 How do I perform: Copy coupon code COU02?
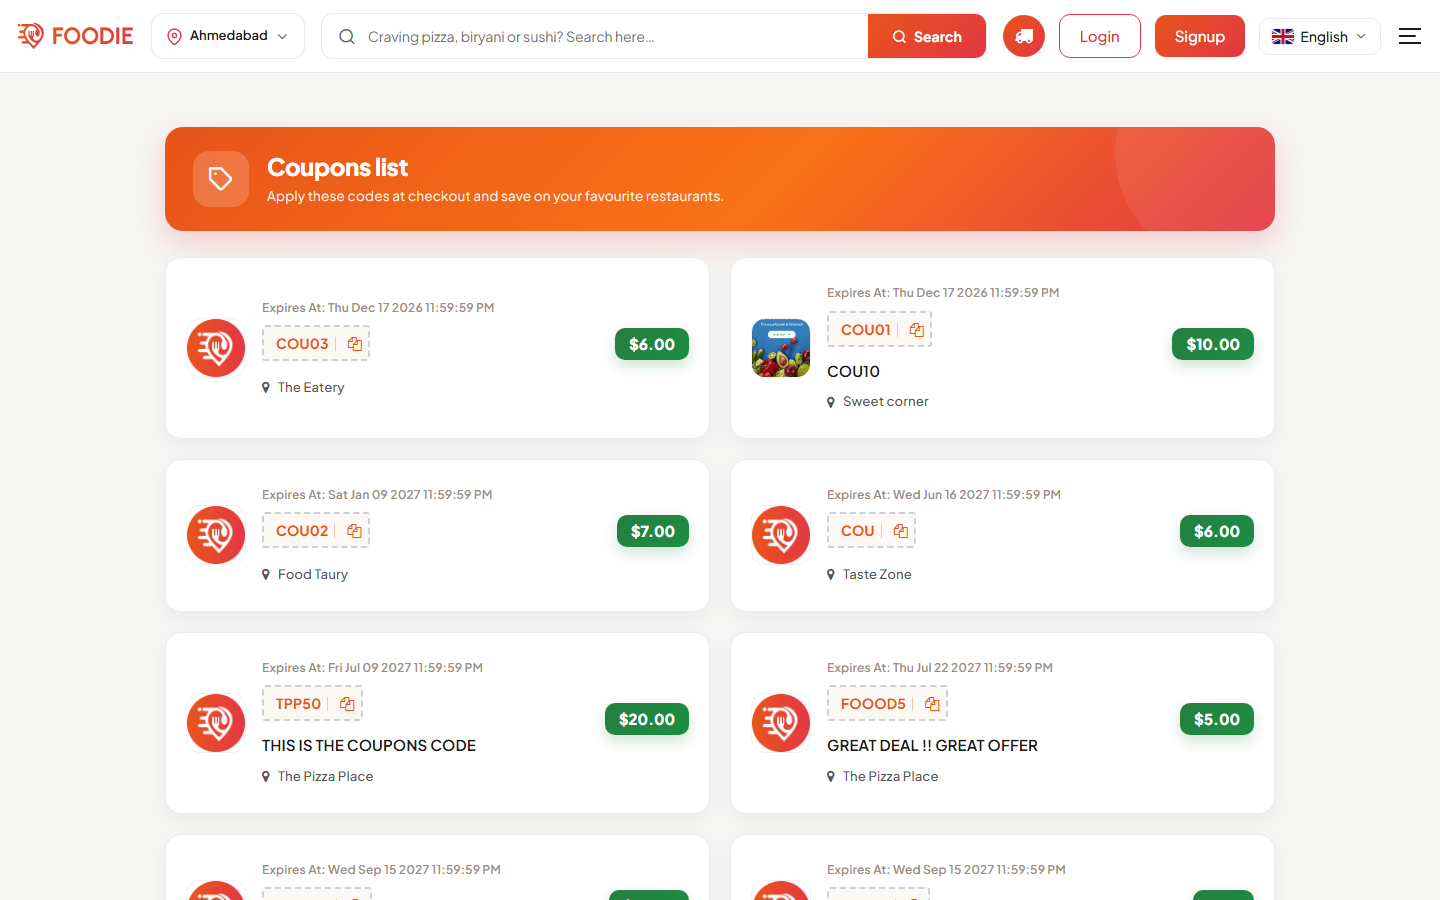354,531
